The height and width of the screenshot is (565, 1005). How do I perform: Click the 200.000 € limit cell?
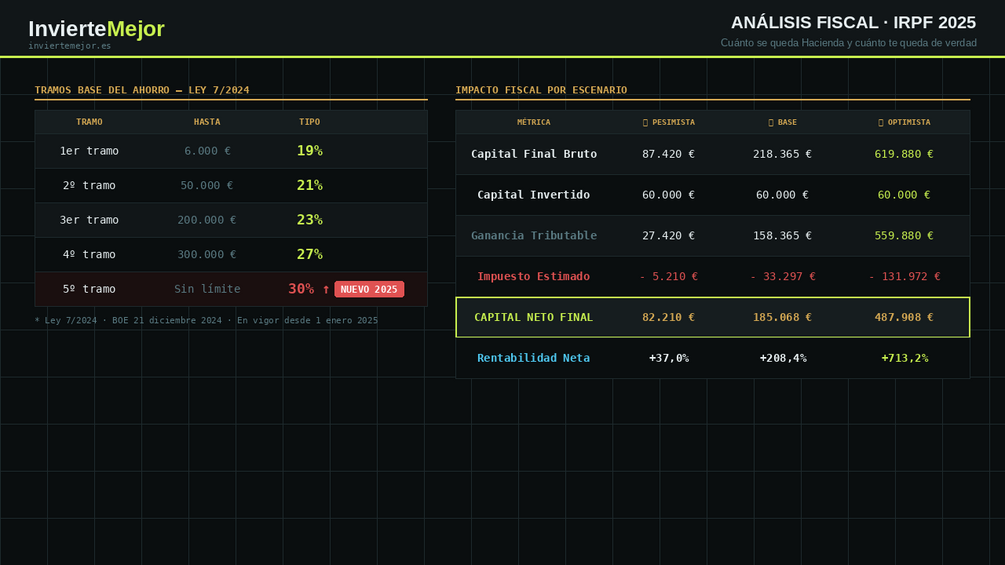coord(207,220)
